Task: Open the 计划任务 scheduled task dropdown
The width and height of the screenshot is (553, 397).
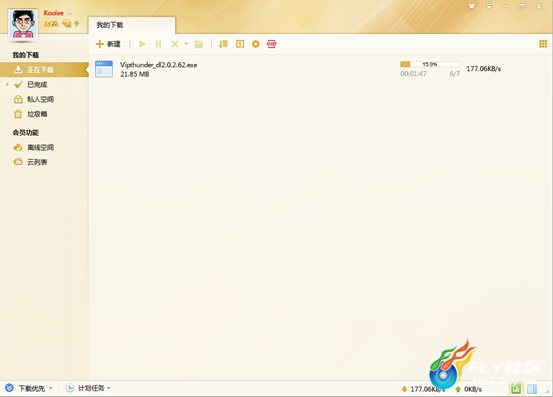Action: 88,388
